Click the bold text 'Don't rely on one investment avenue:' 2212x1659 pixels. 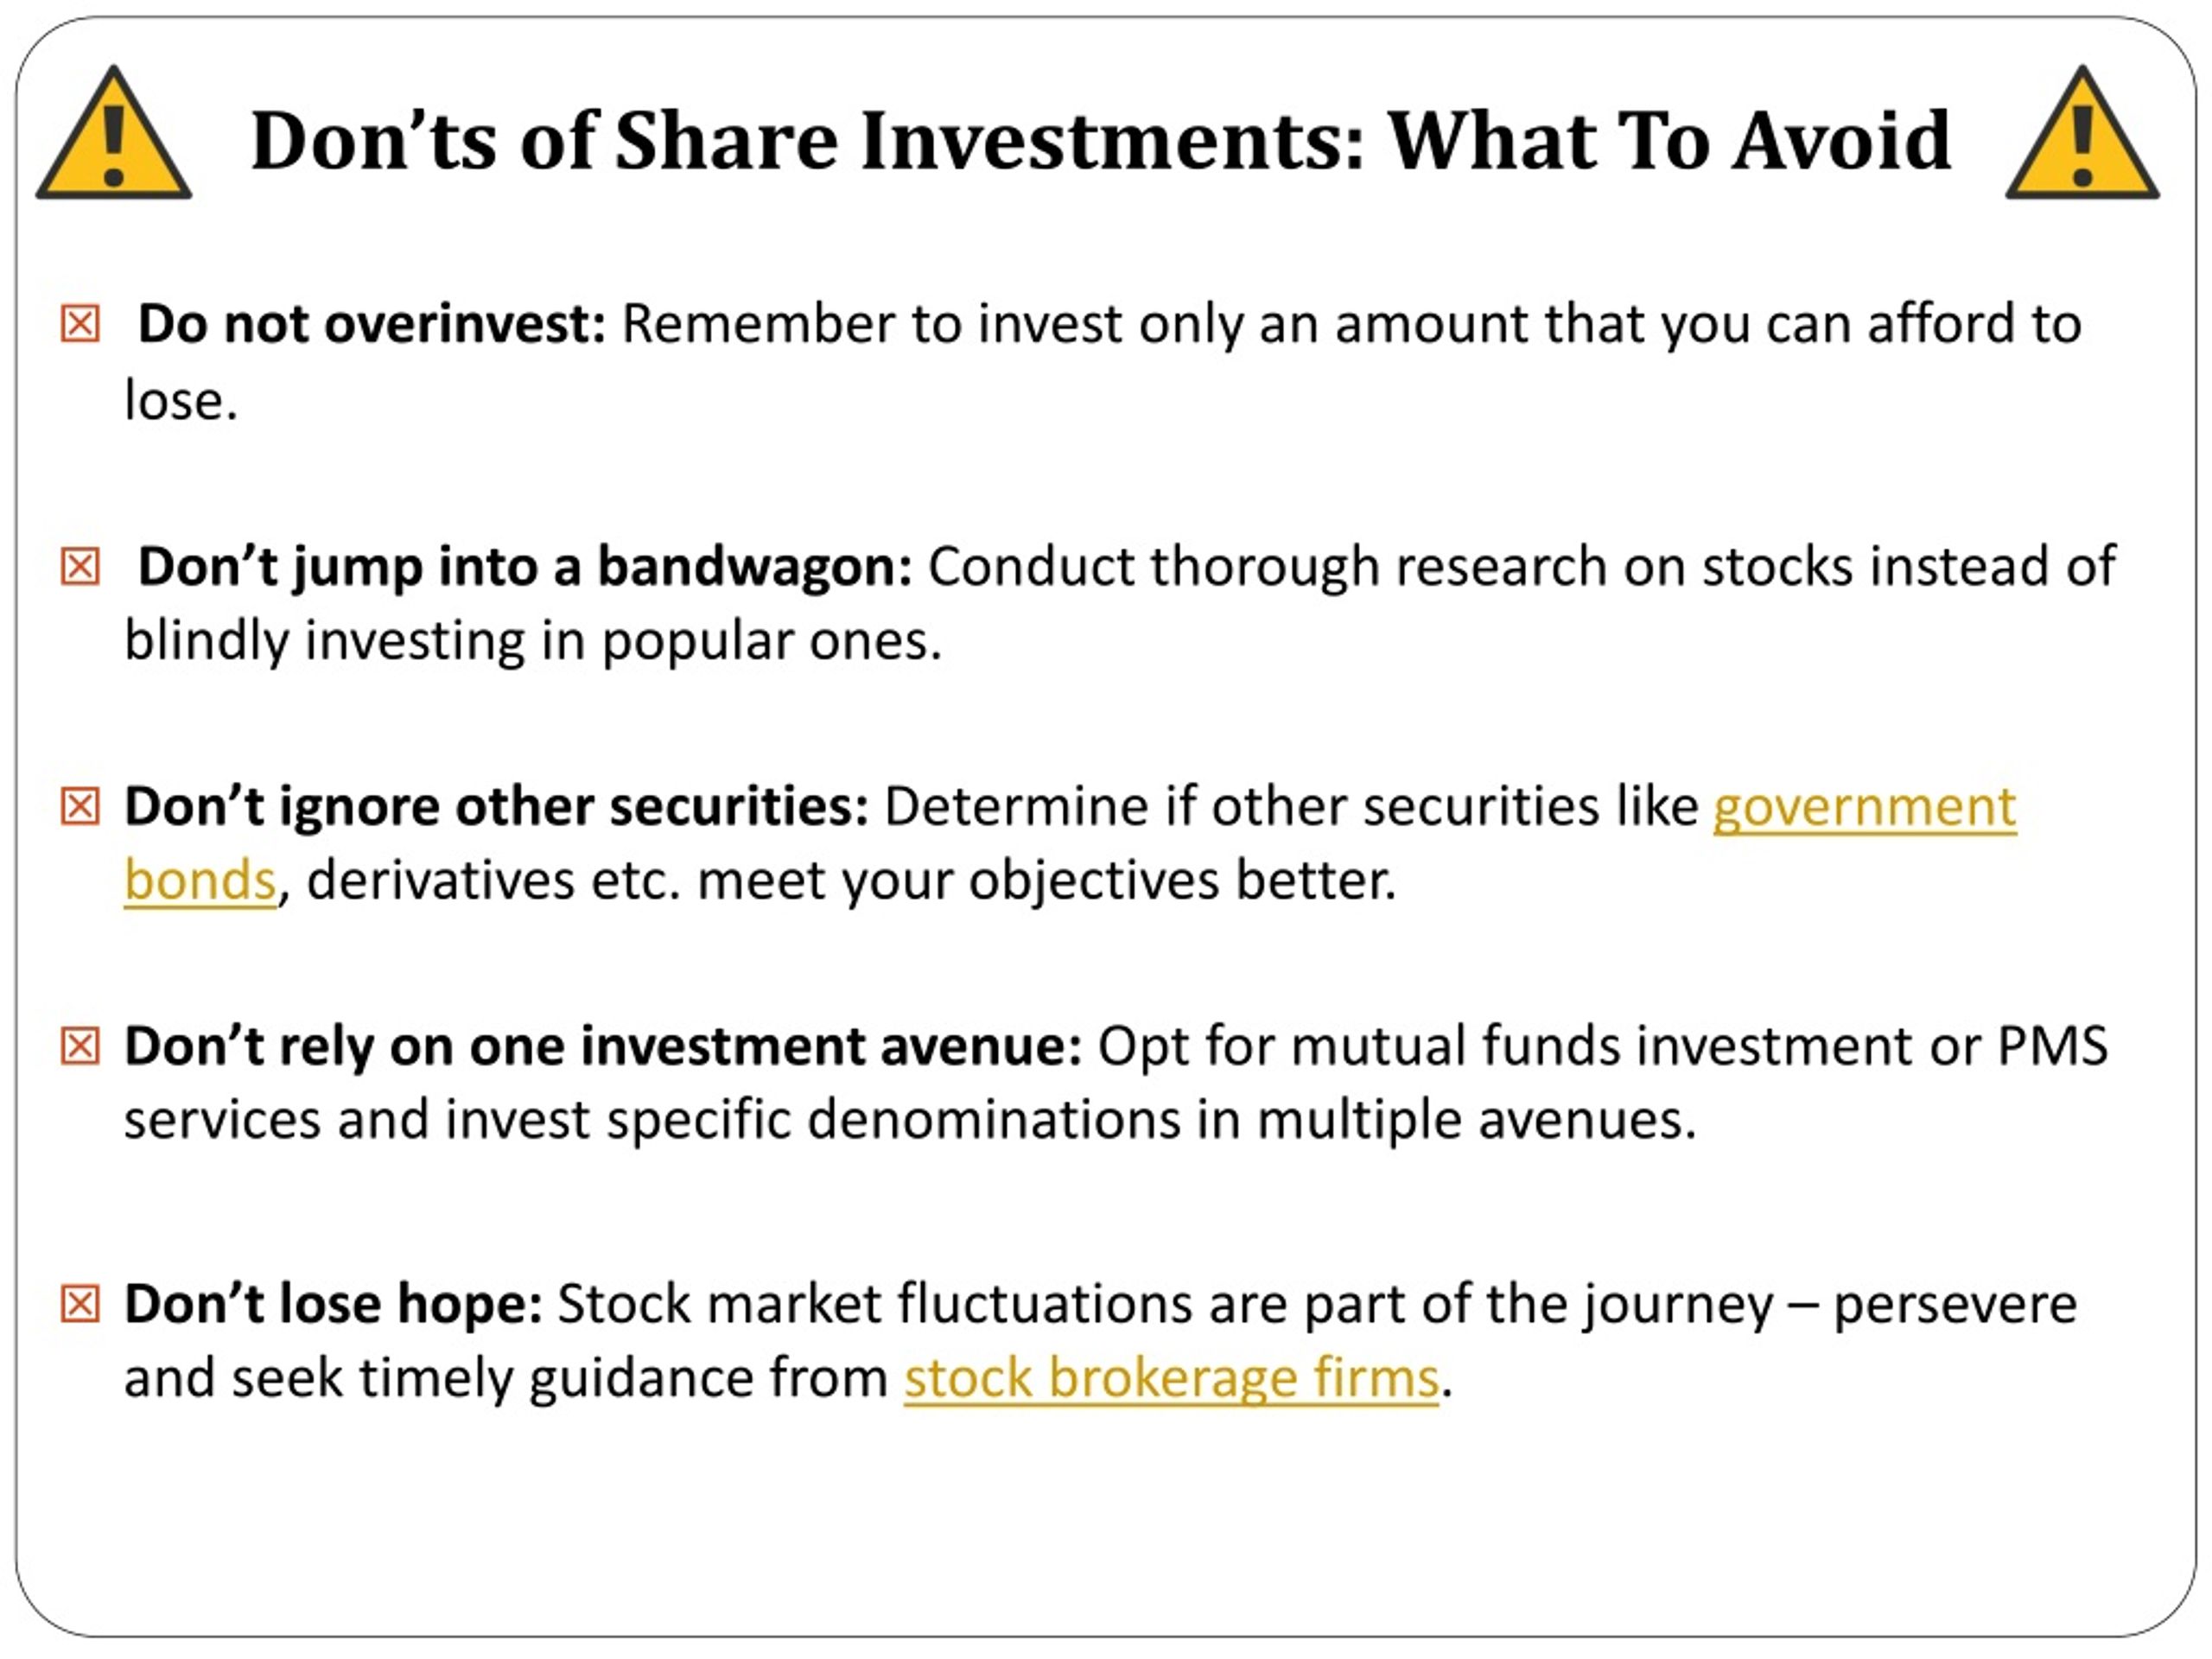point(603,1046)
